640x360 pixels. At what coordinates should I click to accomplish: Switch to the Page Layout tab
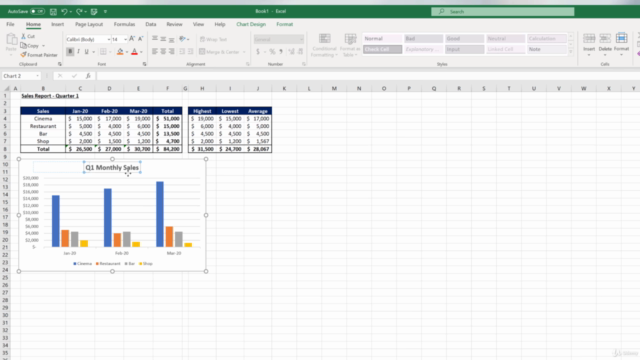click(89, 24)
